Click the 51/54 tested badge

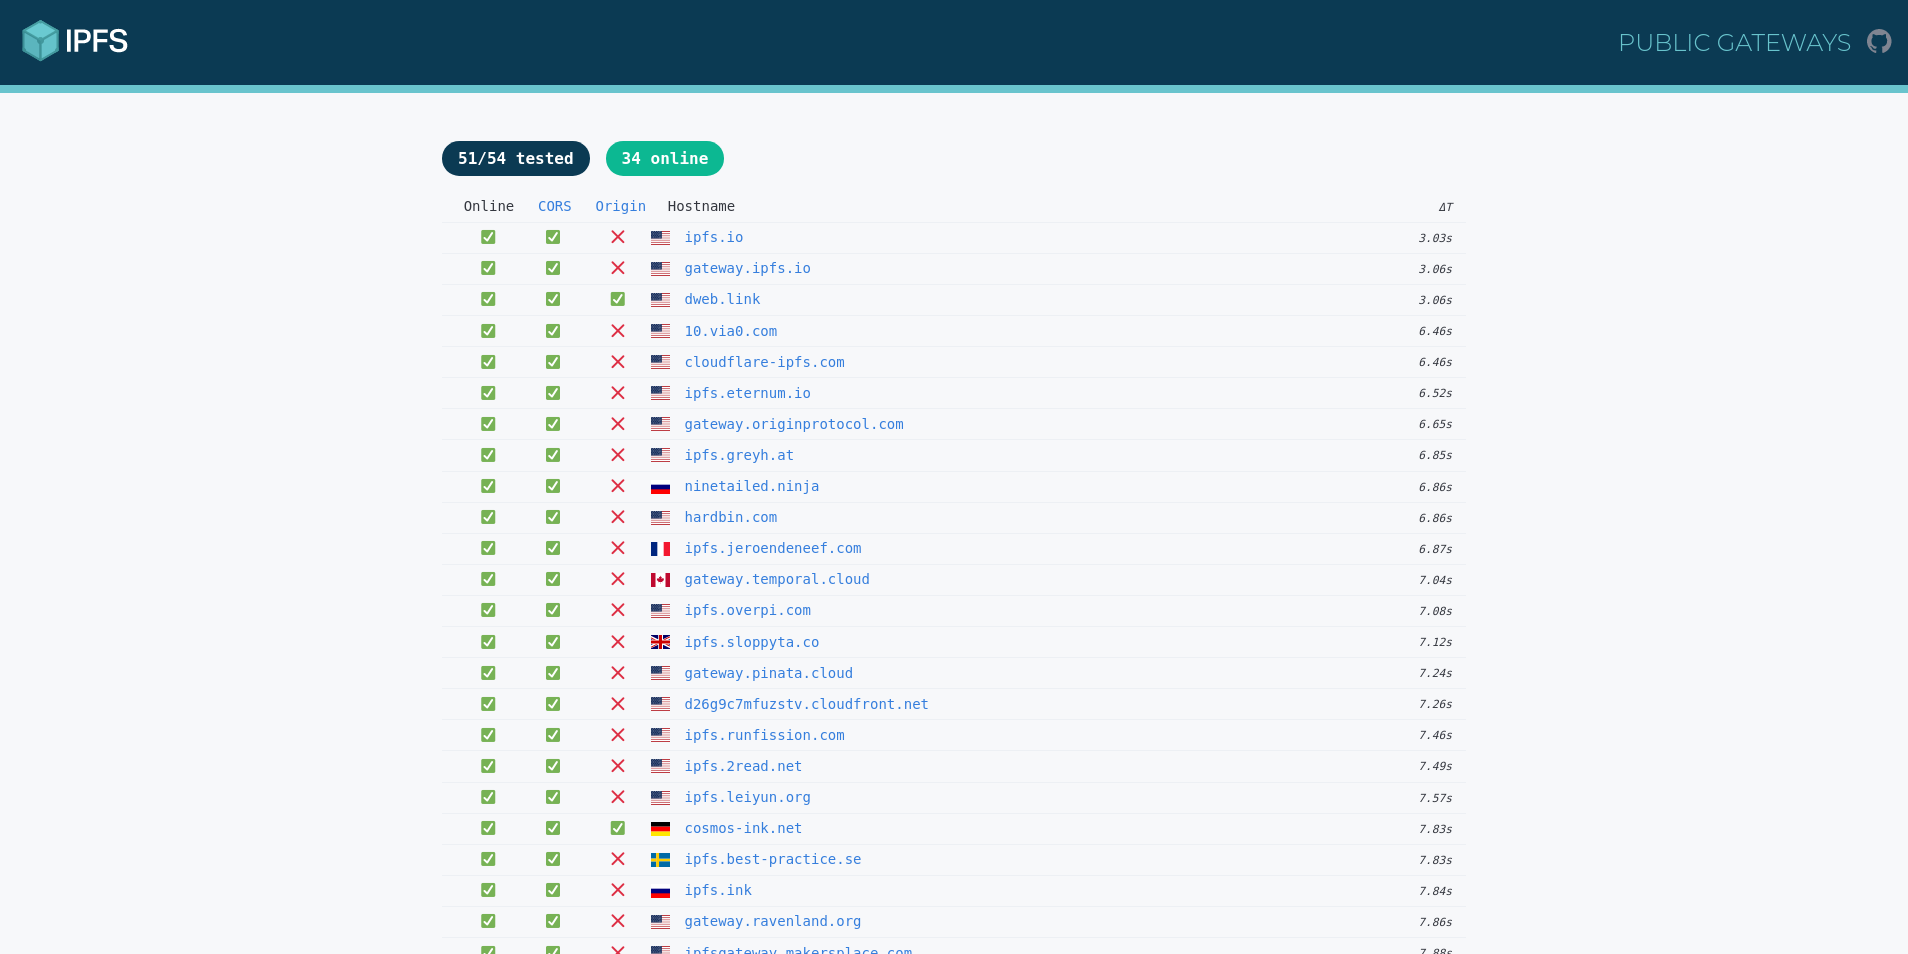click(515, 158)
